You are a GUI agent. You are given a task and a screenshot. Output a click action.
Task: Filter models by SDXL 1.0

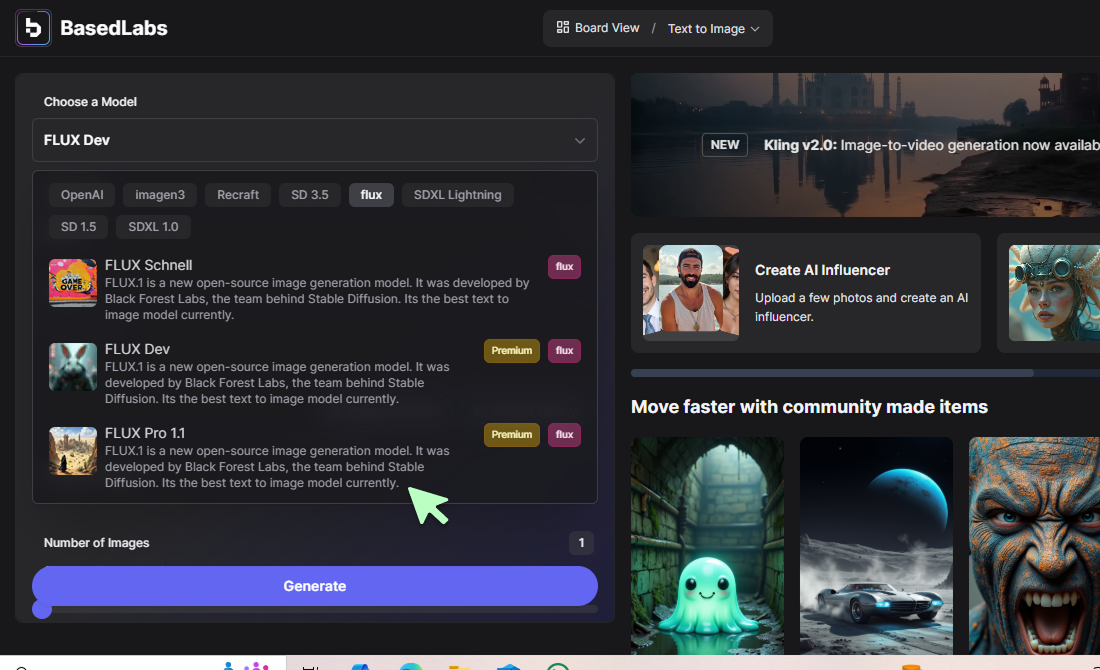coord(153,227)
